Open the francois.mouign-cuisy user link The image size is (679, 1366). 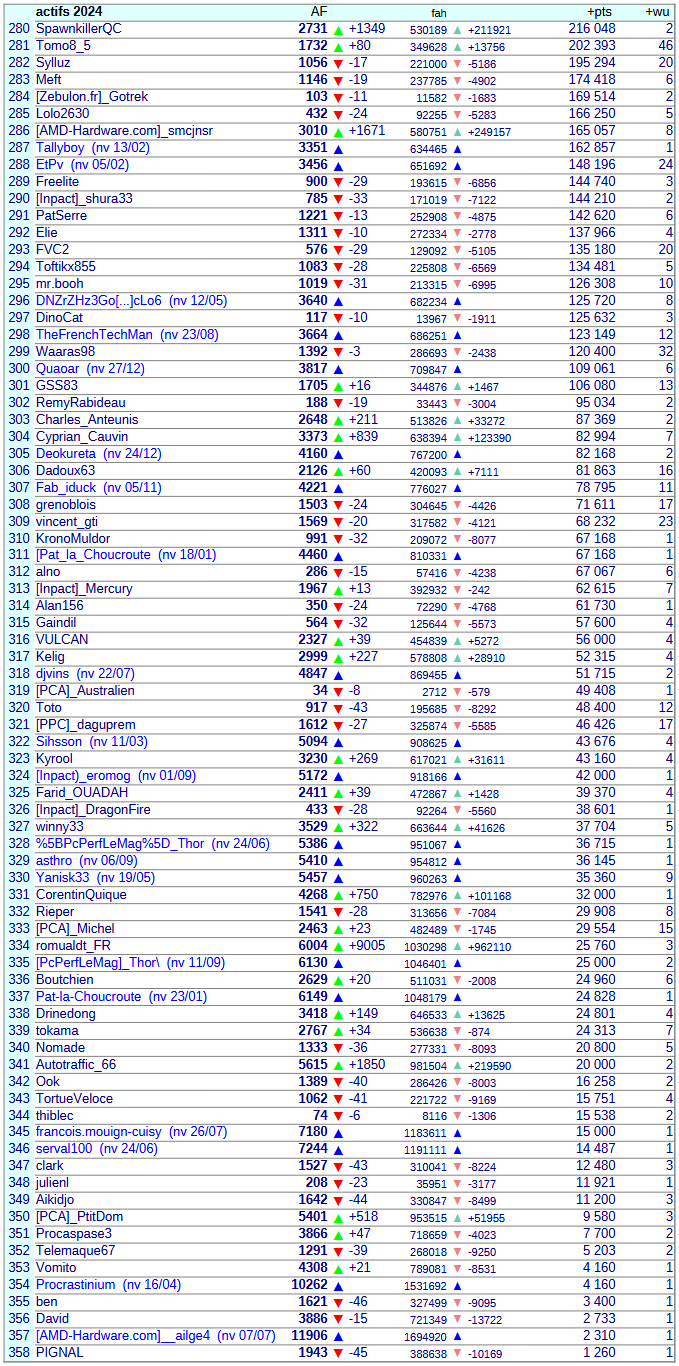(x=98, y=1132)
